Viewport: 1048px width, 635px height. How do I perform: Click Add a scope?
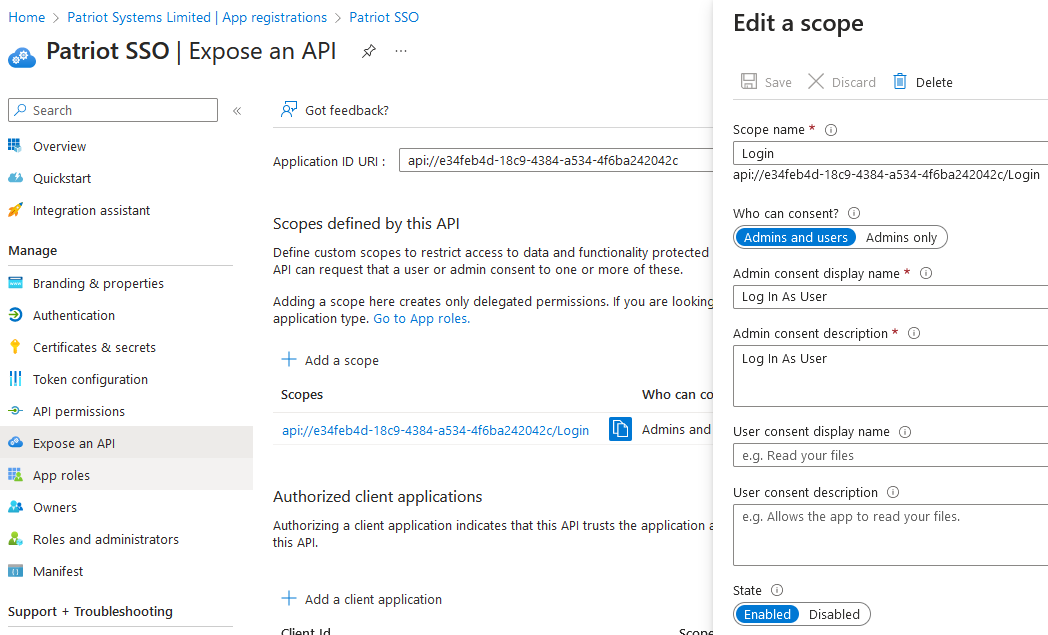click(x=330, y=360)
